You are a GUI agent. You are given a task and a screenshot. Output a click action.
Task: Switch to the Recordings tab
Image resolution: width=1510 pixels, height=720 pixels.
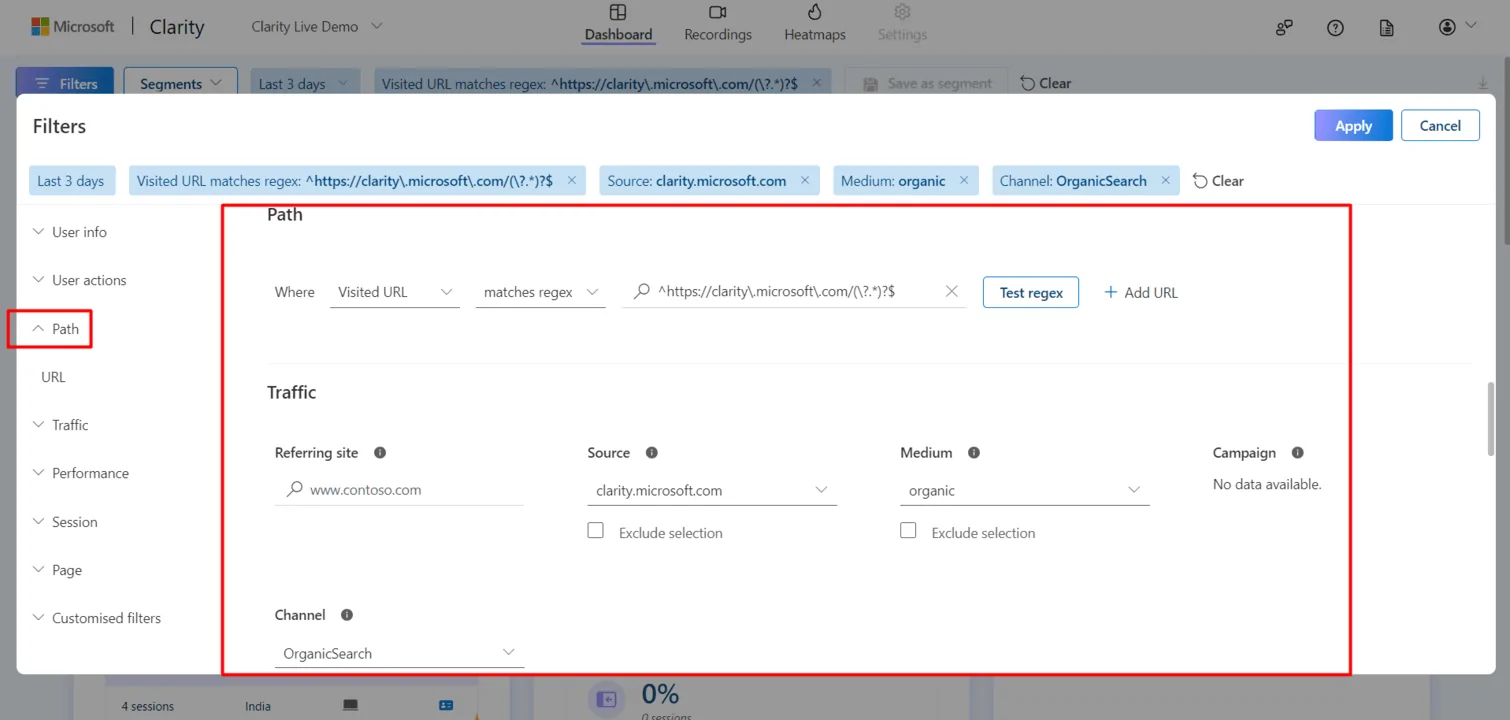(x=717, y=23)
